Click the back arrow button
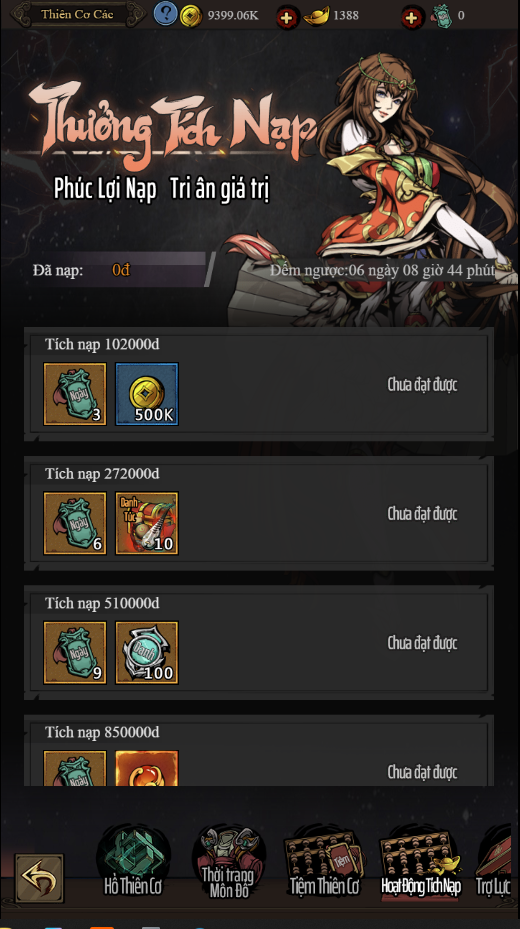The width and height of the screenshot is (520, 929). click(39, 878)
